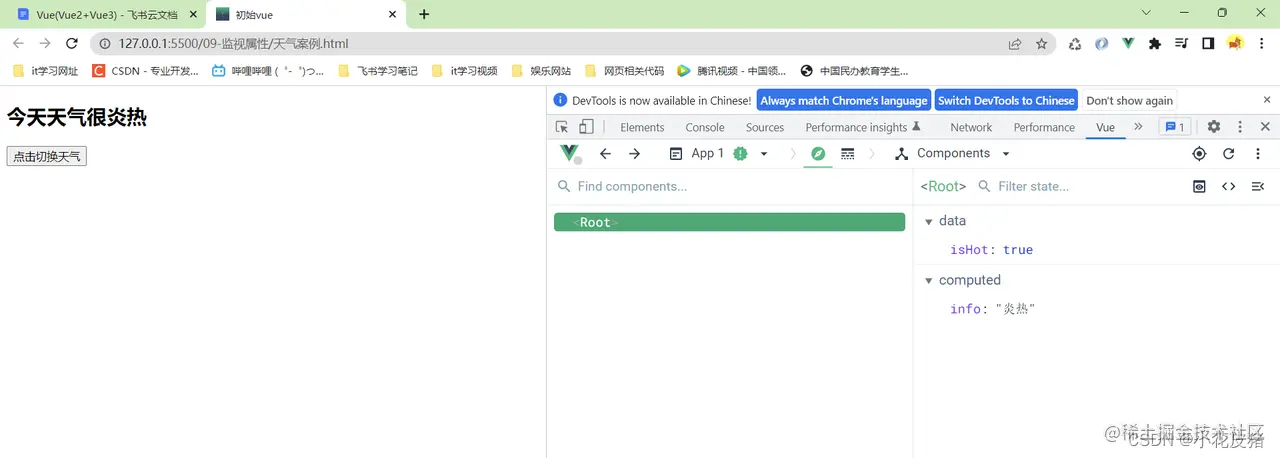Force refresh Vue devtools data

coord(1229,154)
